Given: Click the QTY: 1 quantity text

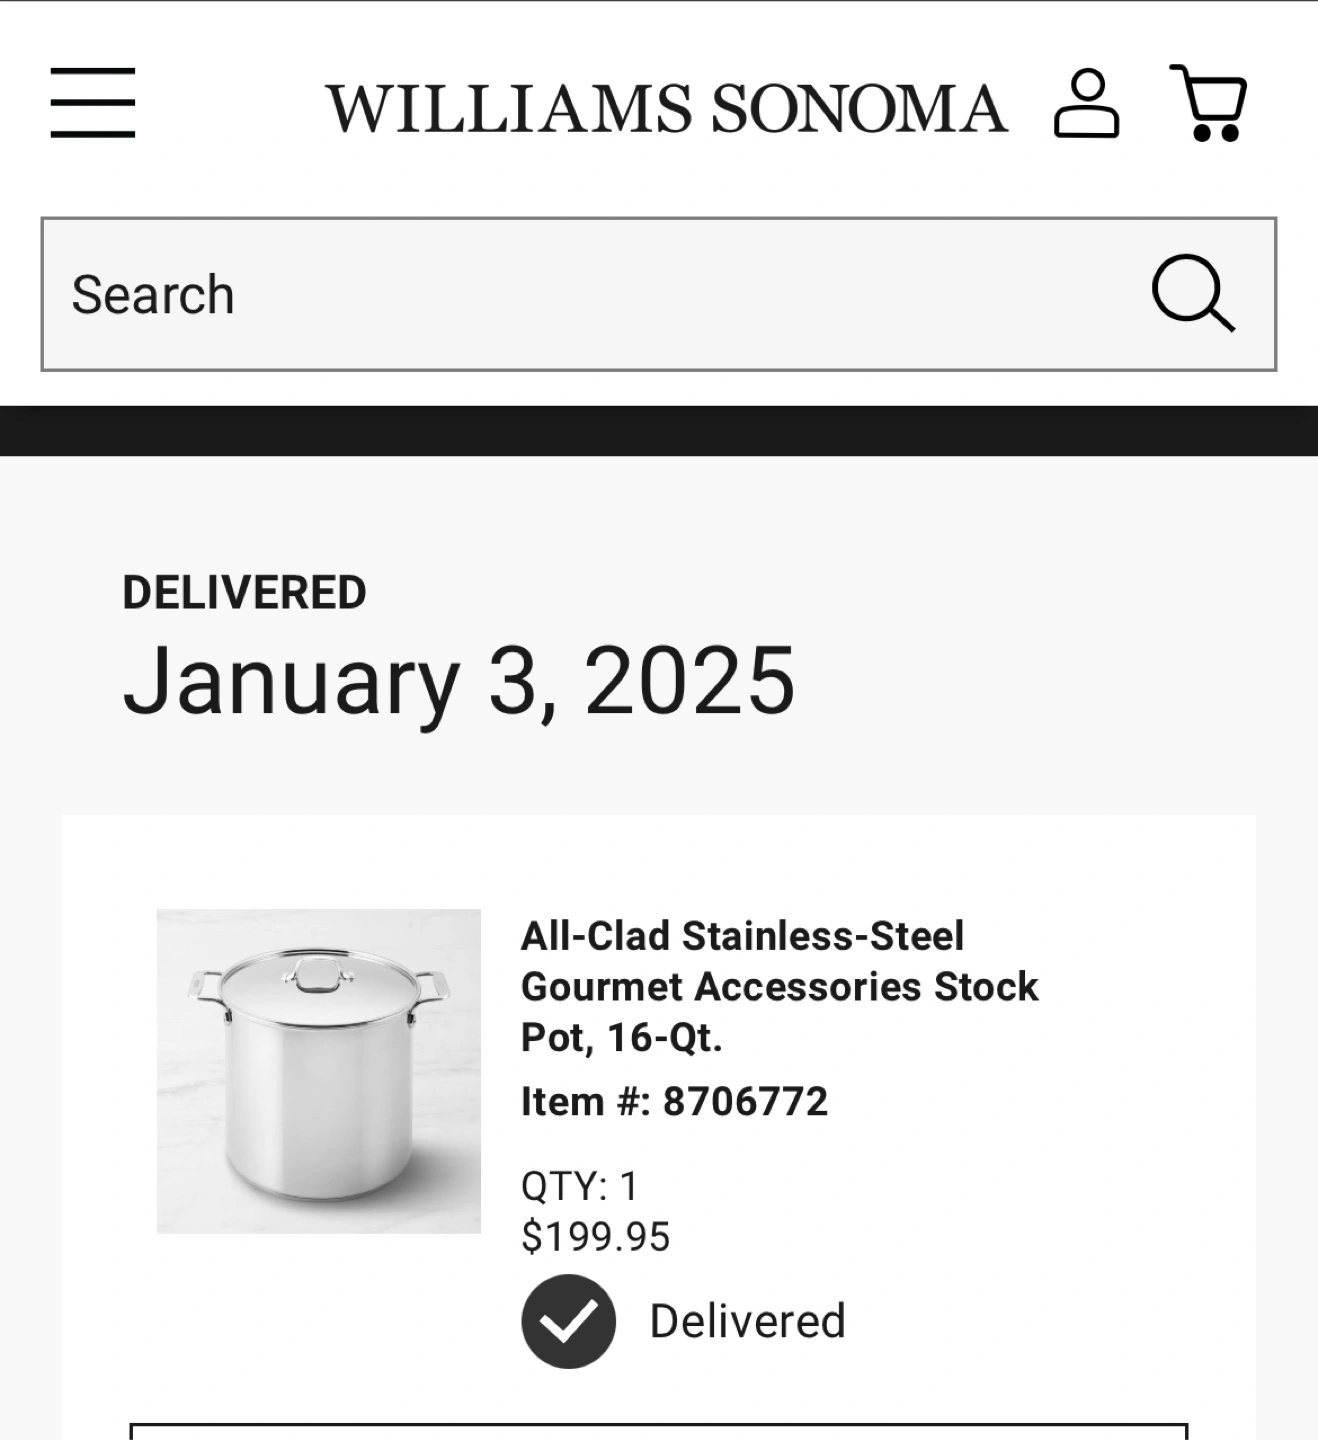Looking at the screenshot, I should click(x=579, y=1187).
